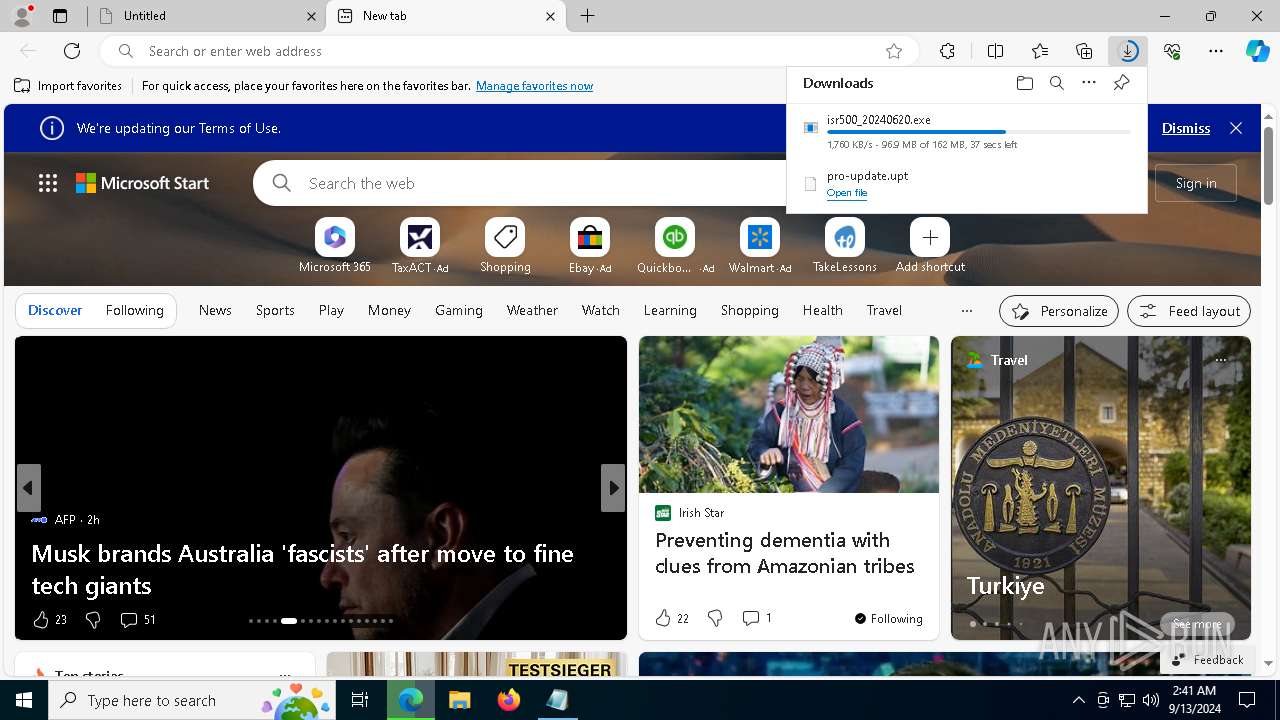Search downloads with magnifier icon
Screen dimensions: 1280x720
[1056, 83]
